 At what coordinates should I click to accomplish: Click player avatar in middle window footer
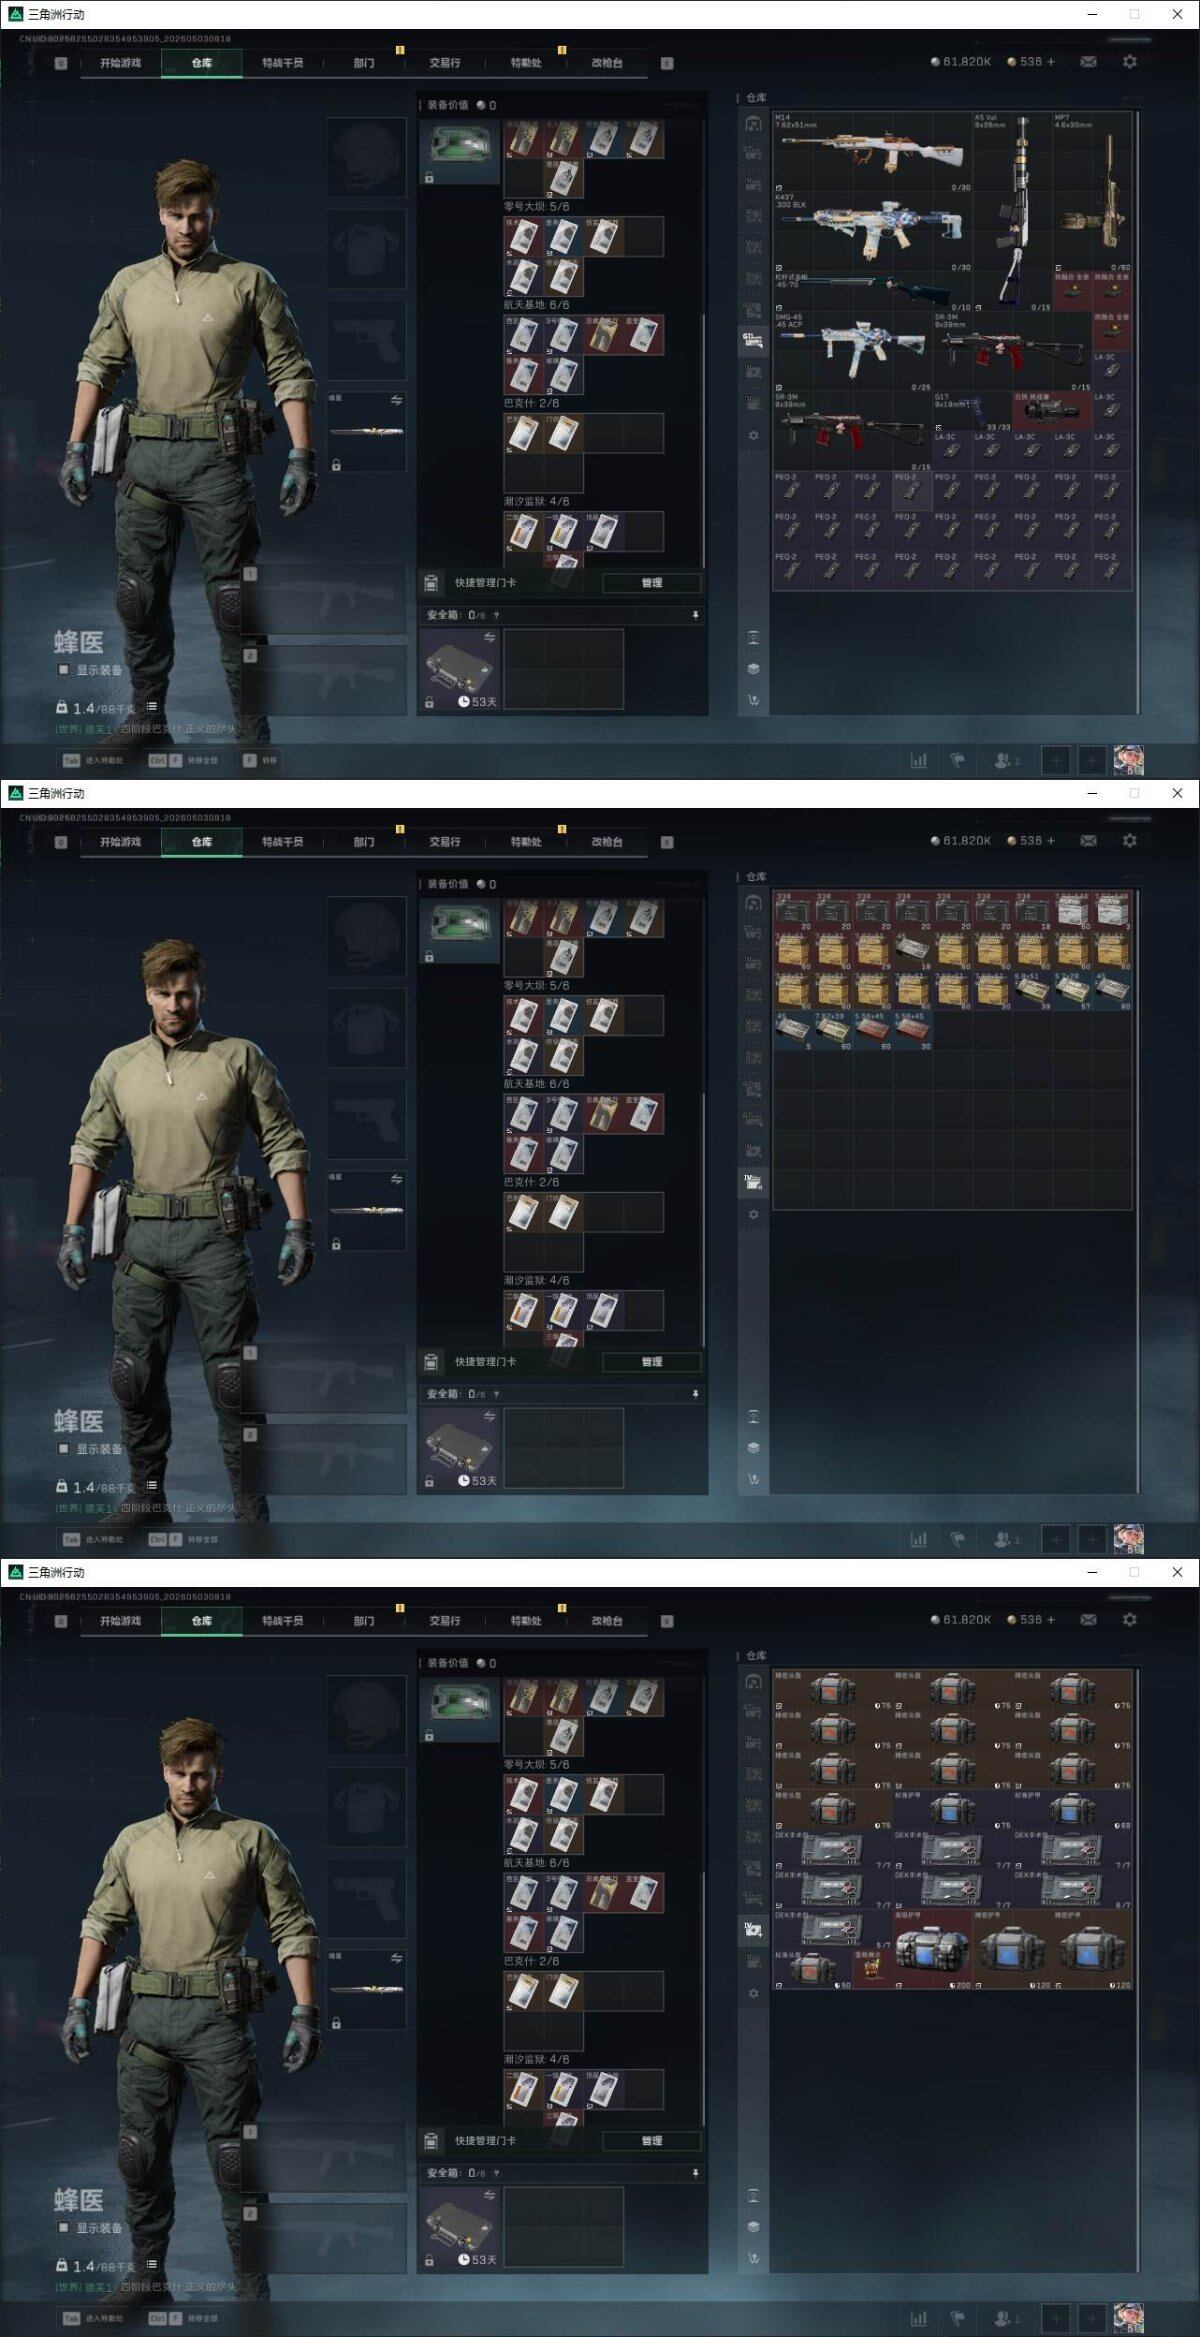point(1129,1538)
